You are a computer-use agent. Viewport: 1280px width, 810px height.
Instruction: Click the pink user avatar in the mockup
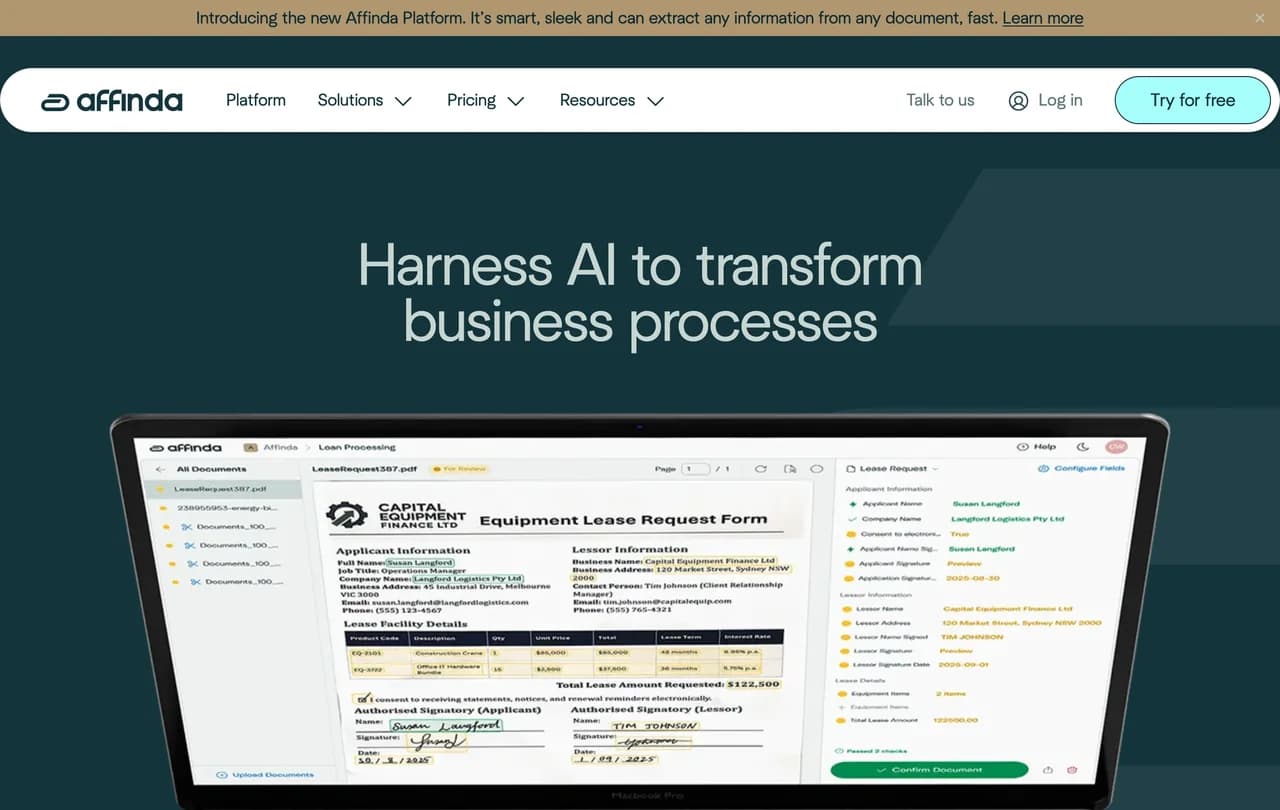pos(1115,447)
